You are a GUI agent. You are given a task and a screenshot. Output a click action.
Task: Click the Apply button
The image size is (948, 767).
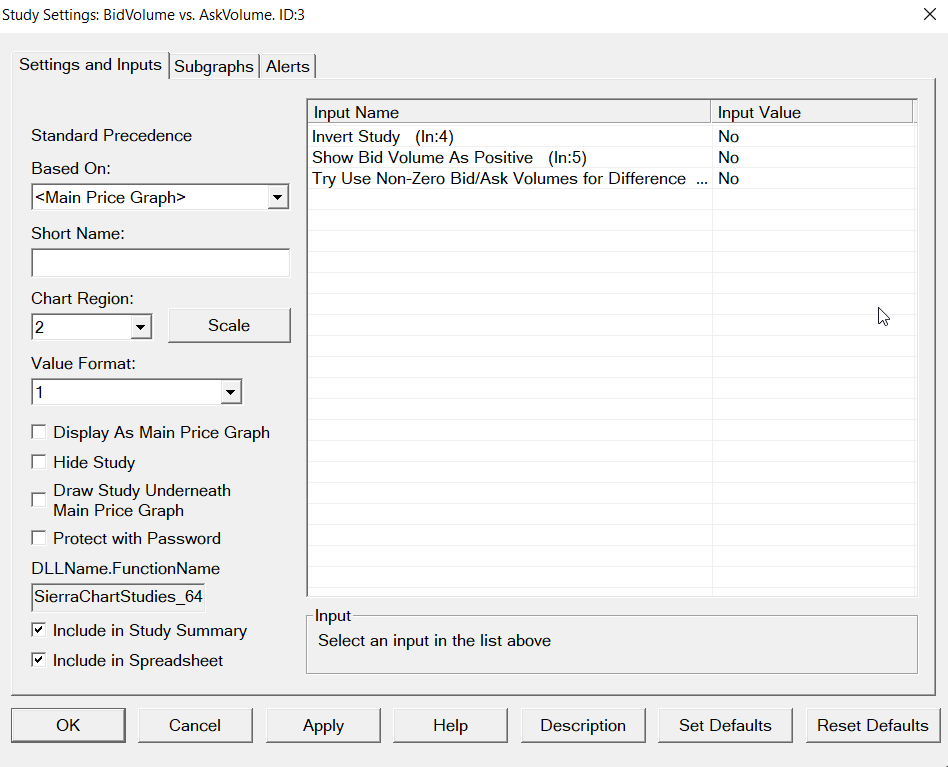point(323,725)
